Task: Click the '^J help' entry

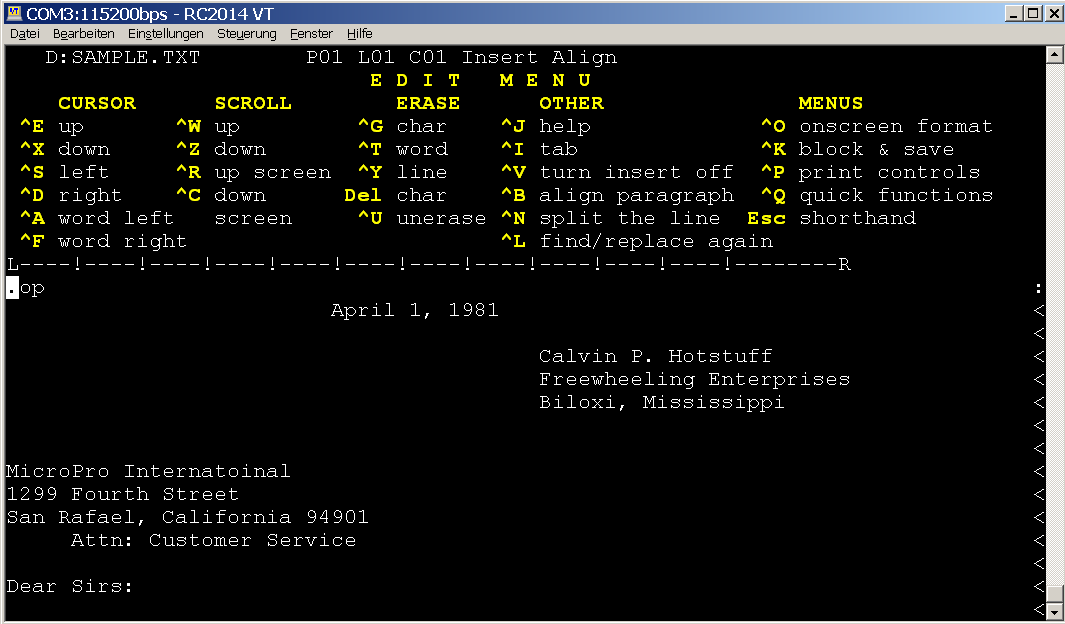Action: [x=546, y=126]
